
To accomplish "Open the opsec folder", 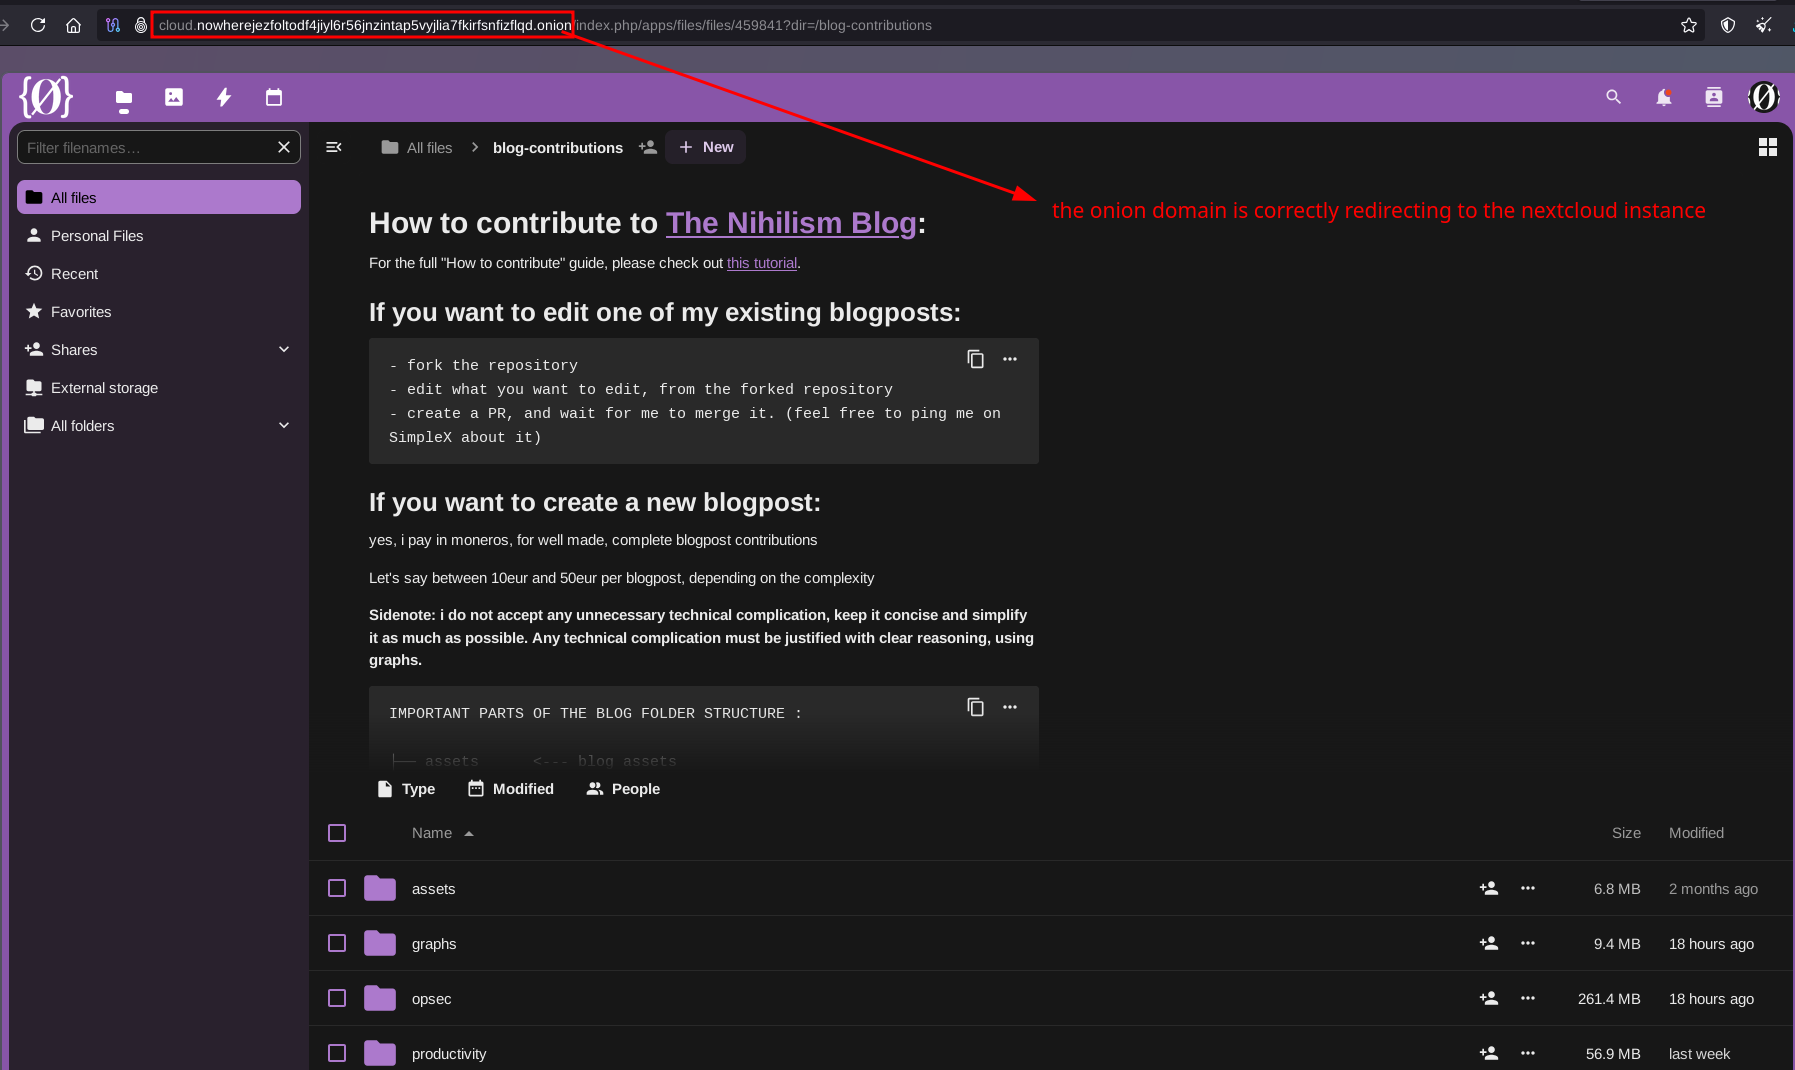I will [431, 998].
